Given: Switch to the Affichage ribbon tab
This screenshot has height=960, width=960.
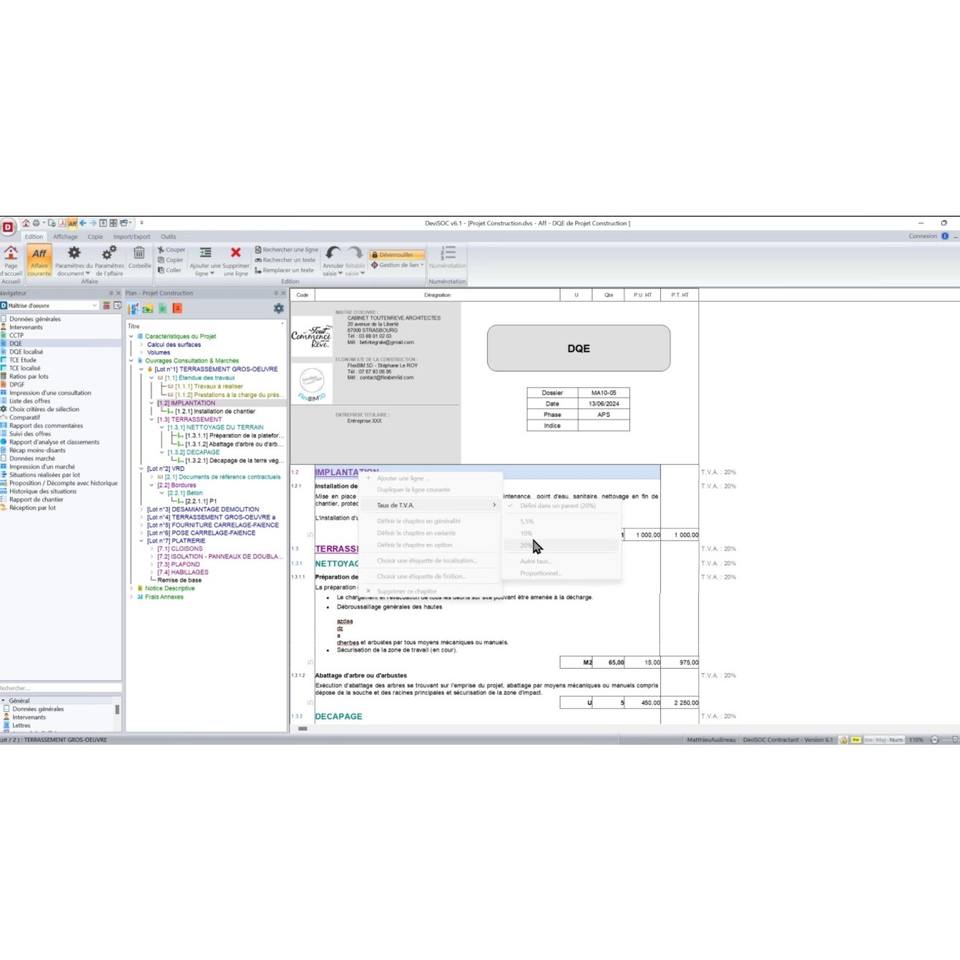Looking at the screenshot, I should 65,237.
